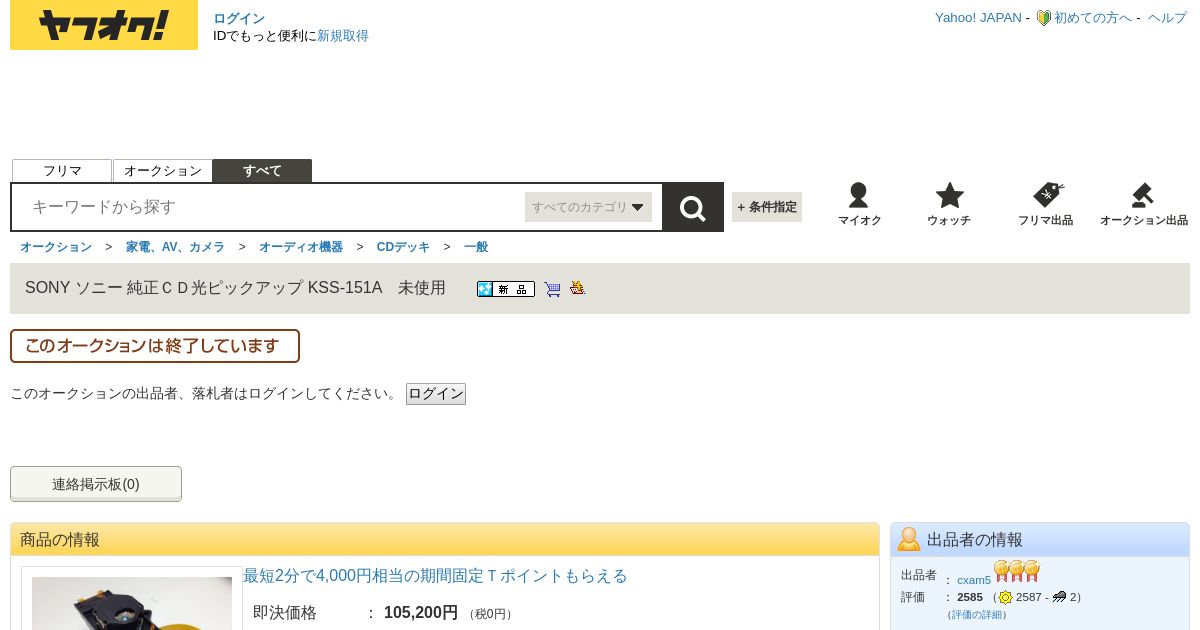Click the magnifier search button
The image size is (1200, 630).
(693, 207)
